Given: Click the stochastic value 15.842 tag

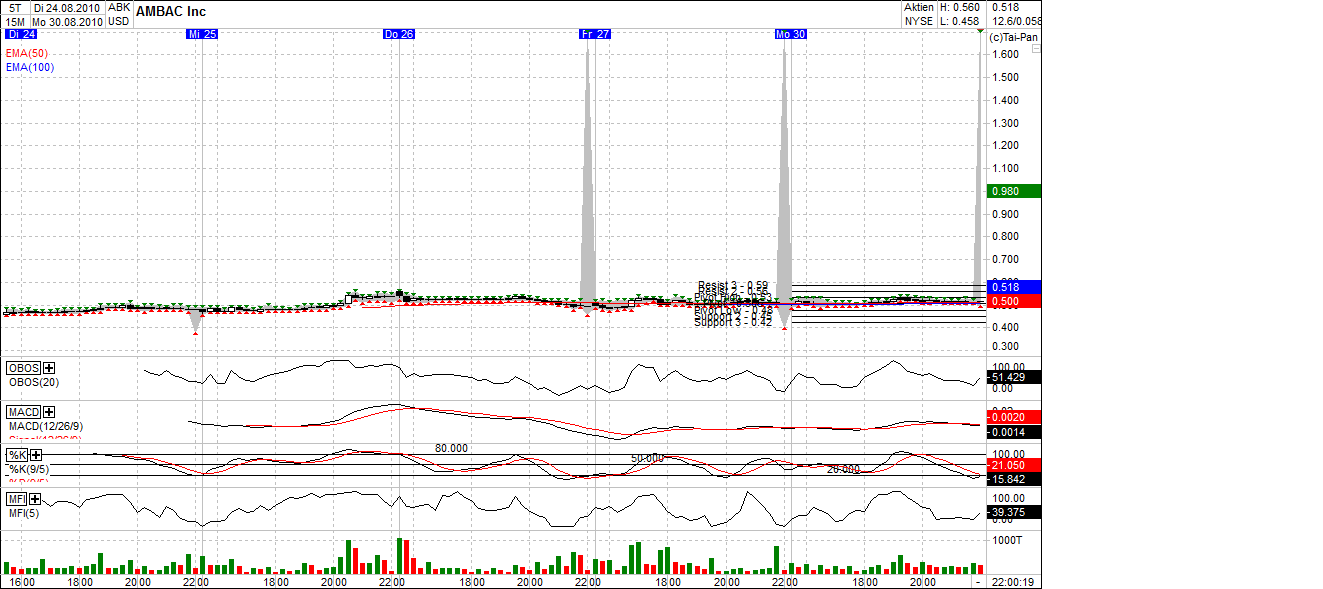Looking at the screenshot, I should 1014,480.
